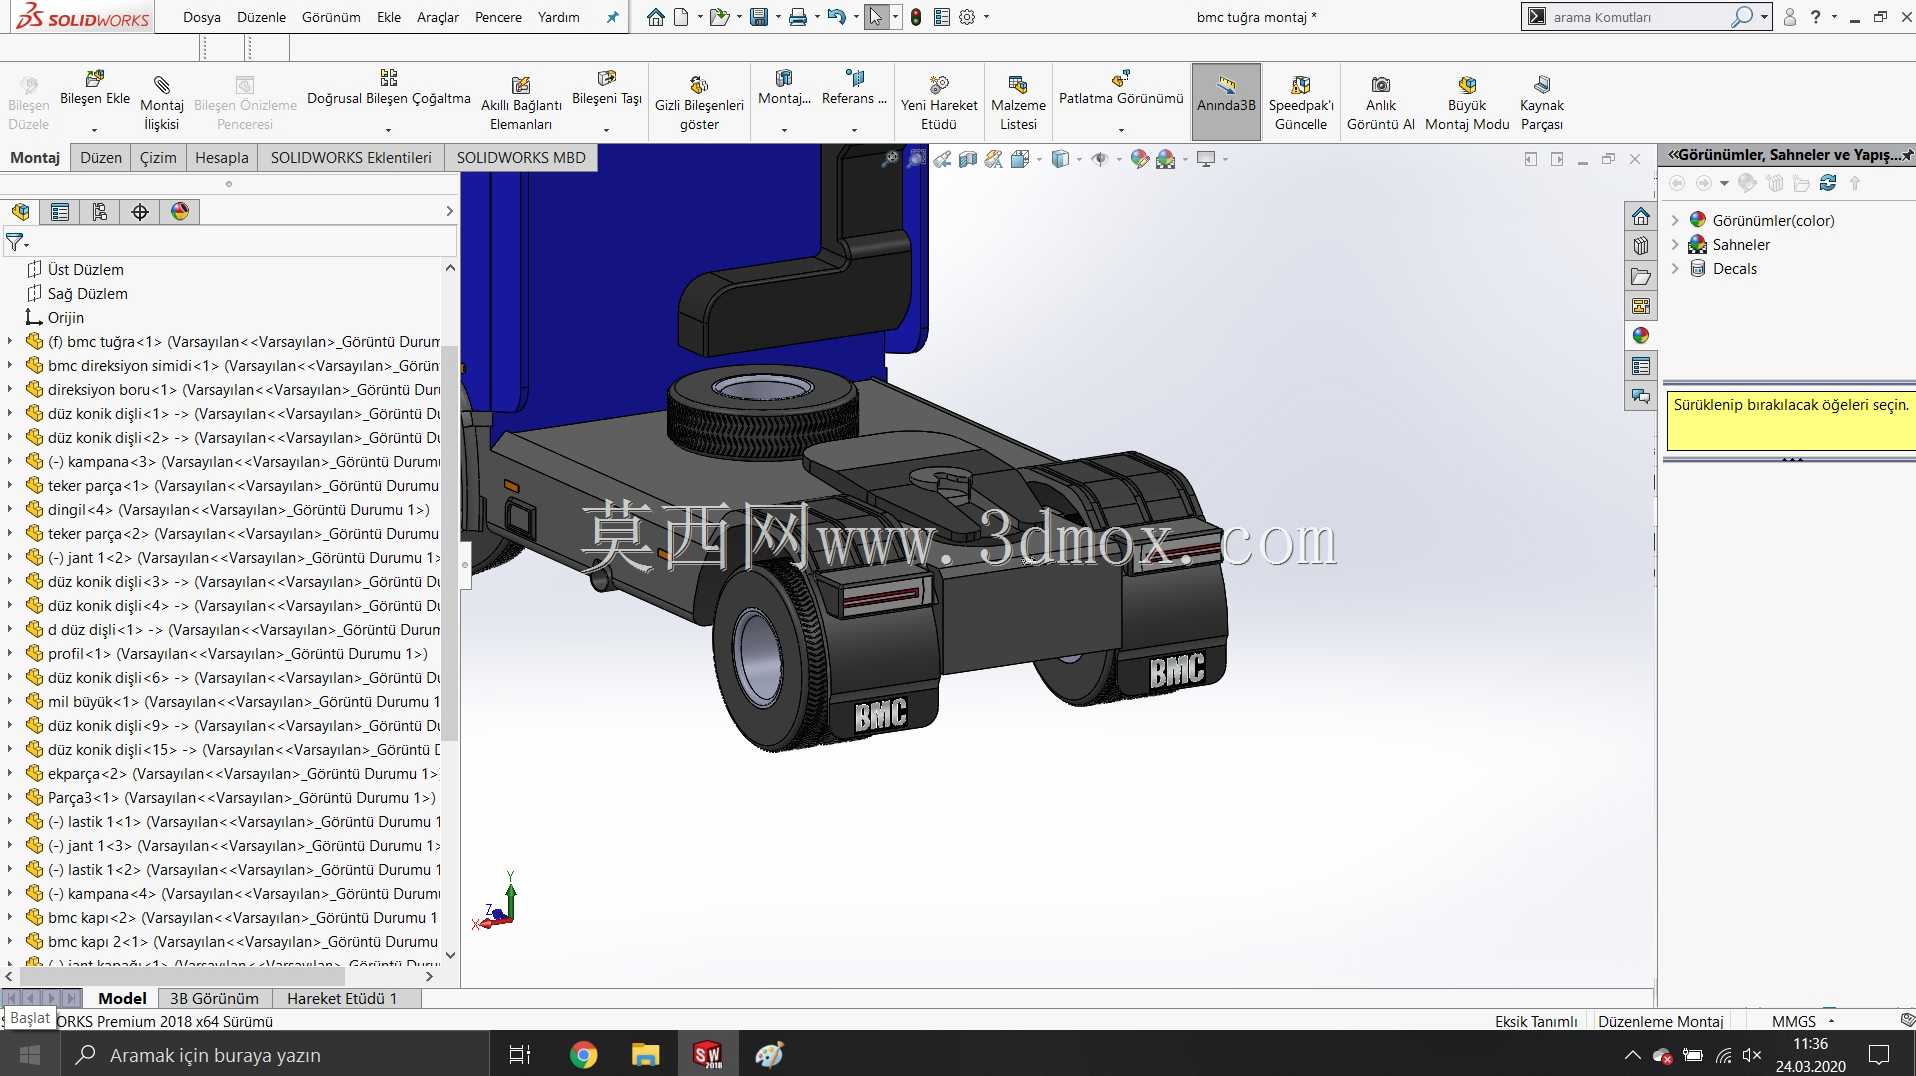Expand Görünümler(color) in the task pane
1916x1076 pixels.
[x=1675, y=221]
